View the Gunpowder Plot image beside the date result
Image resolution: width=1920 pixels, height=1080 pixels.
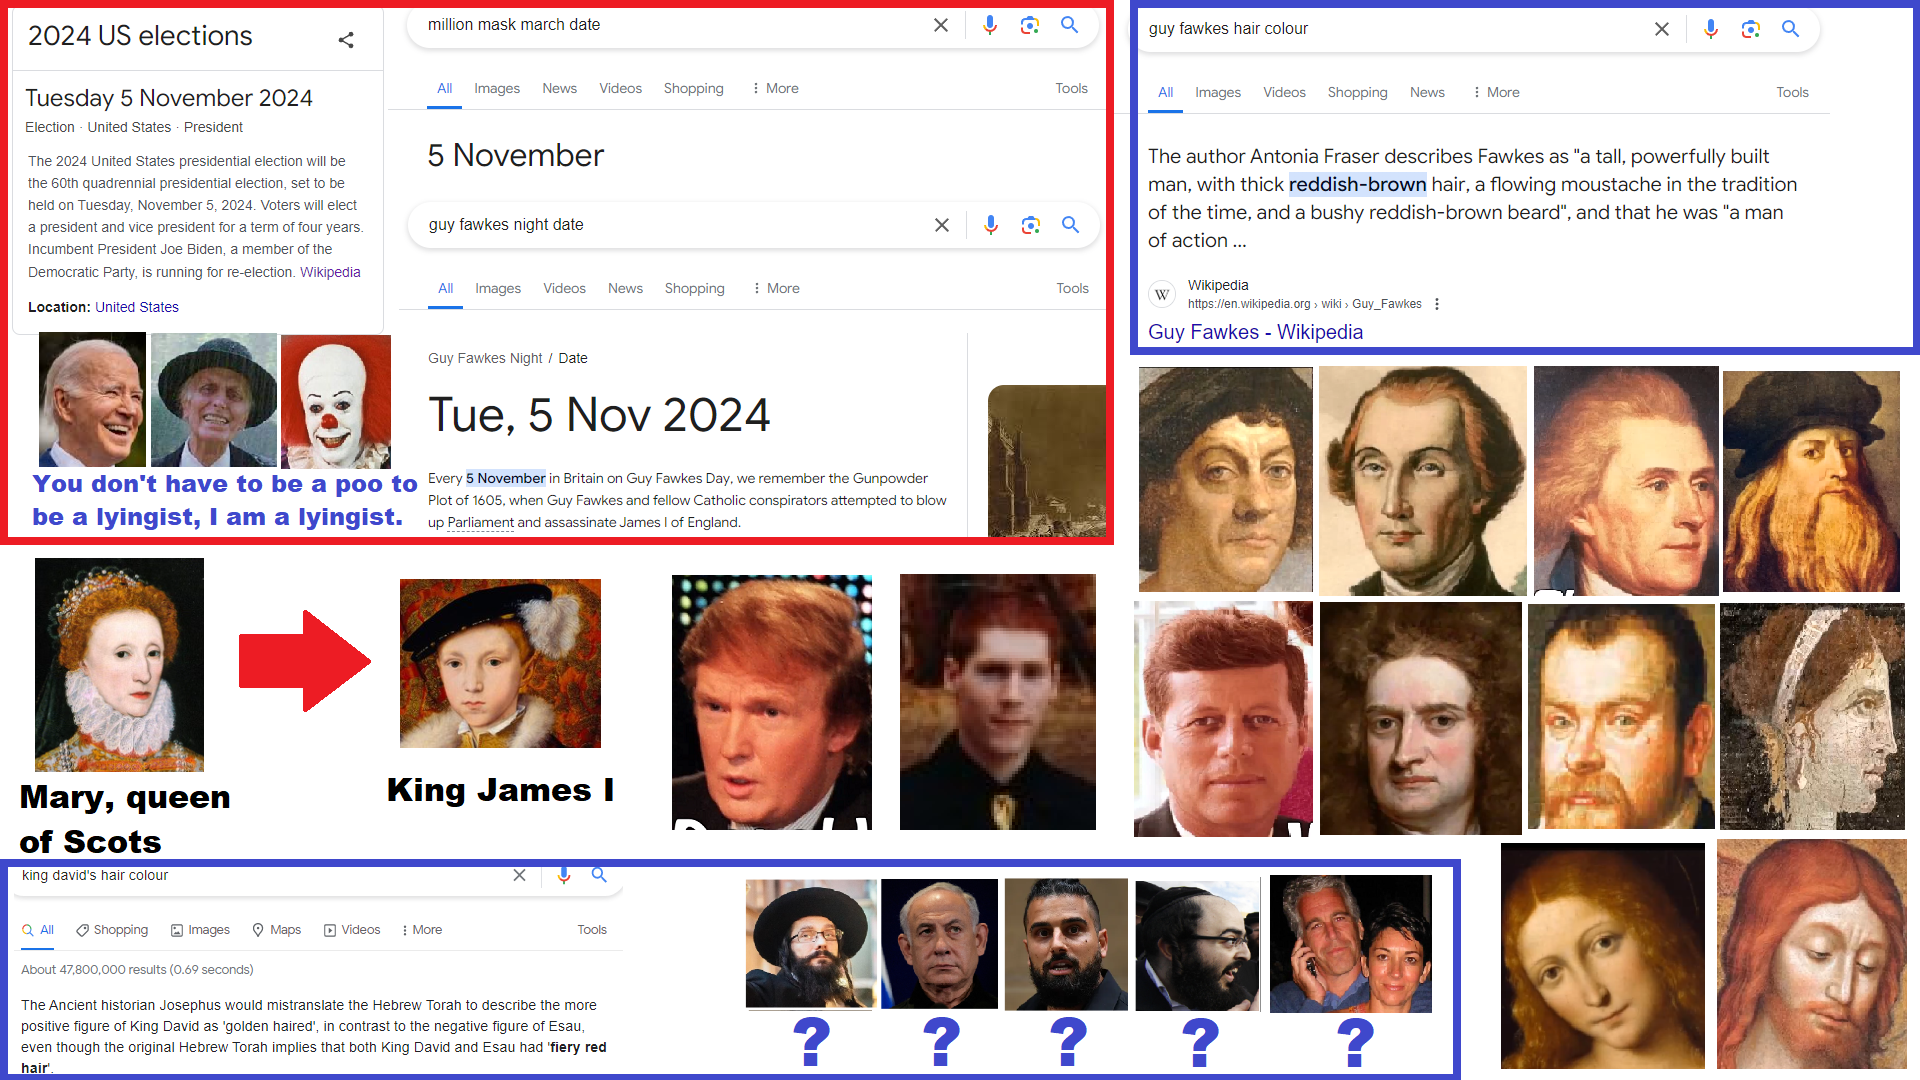(1048, 461)
